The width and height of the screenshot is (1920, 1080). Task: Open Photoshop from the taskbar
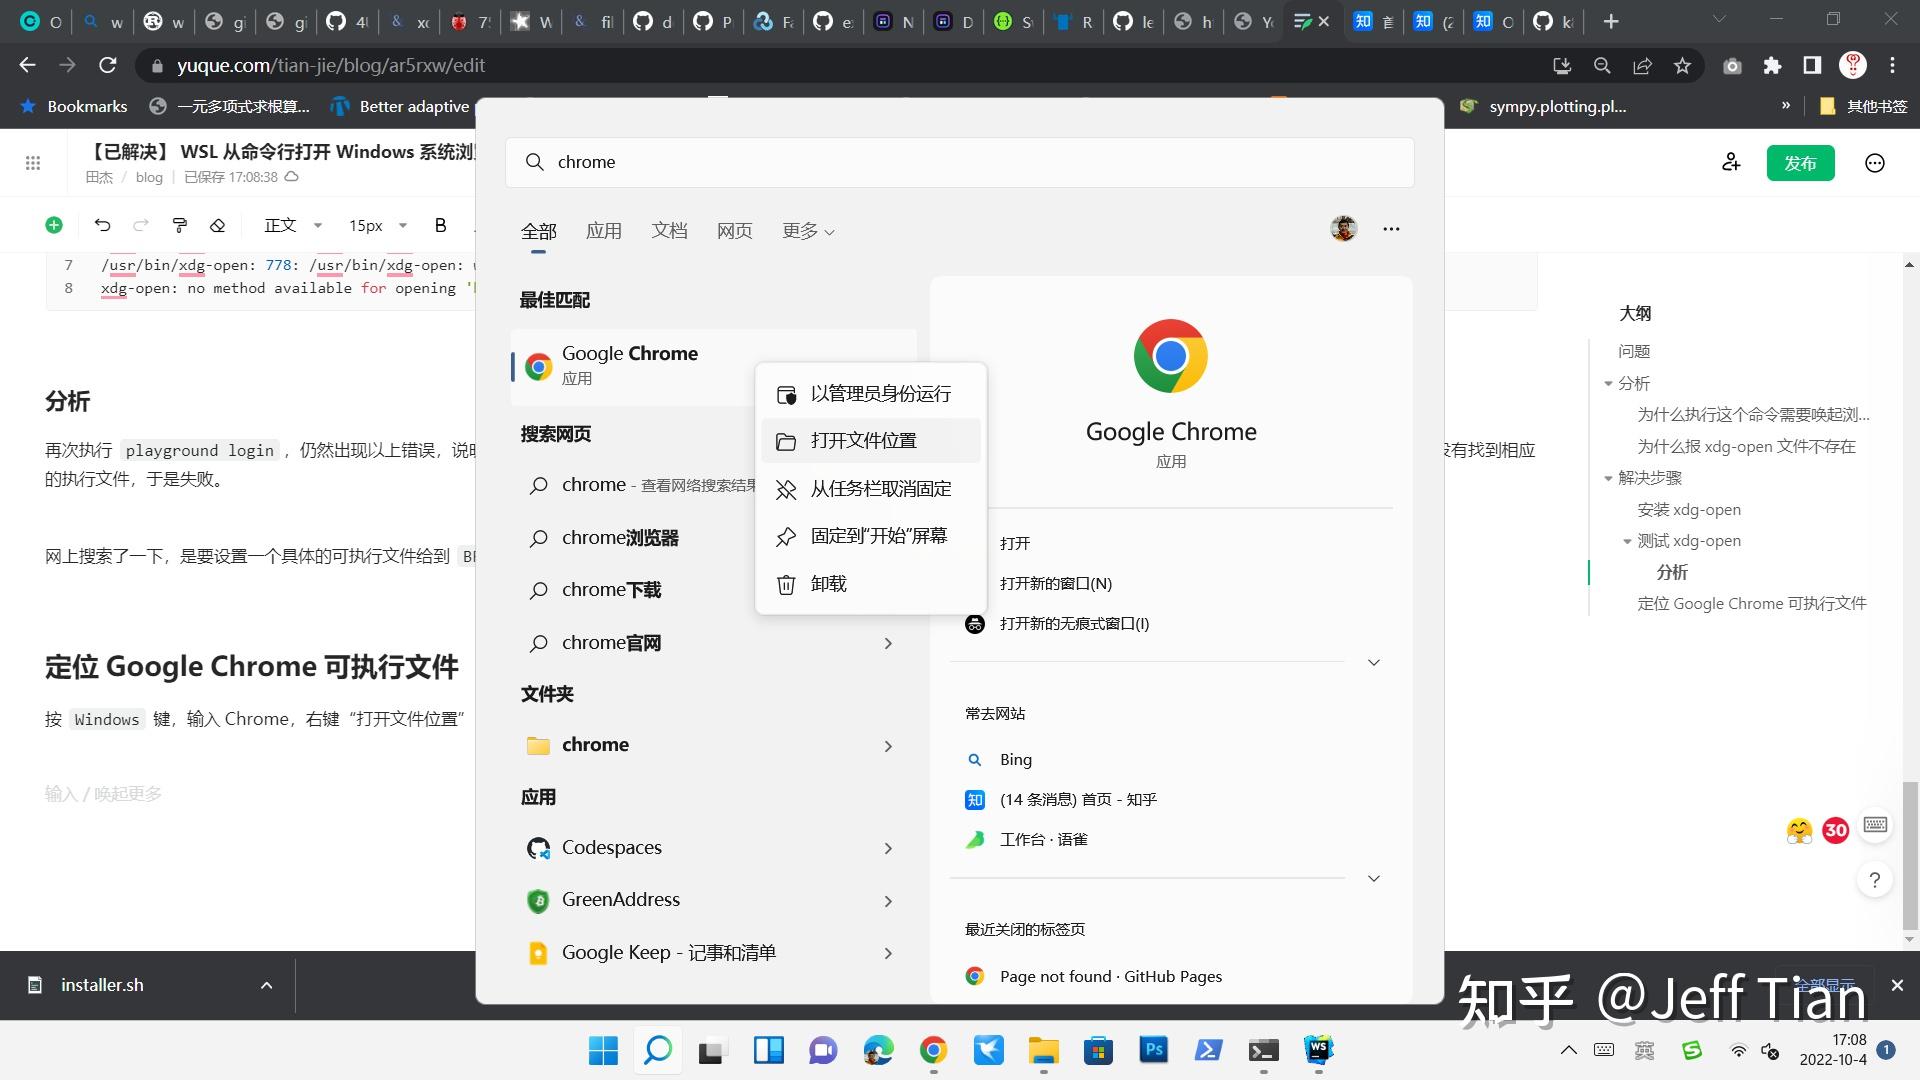[1153, 1050]
